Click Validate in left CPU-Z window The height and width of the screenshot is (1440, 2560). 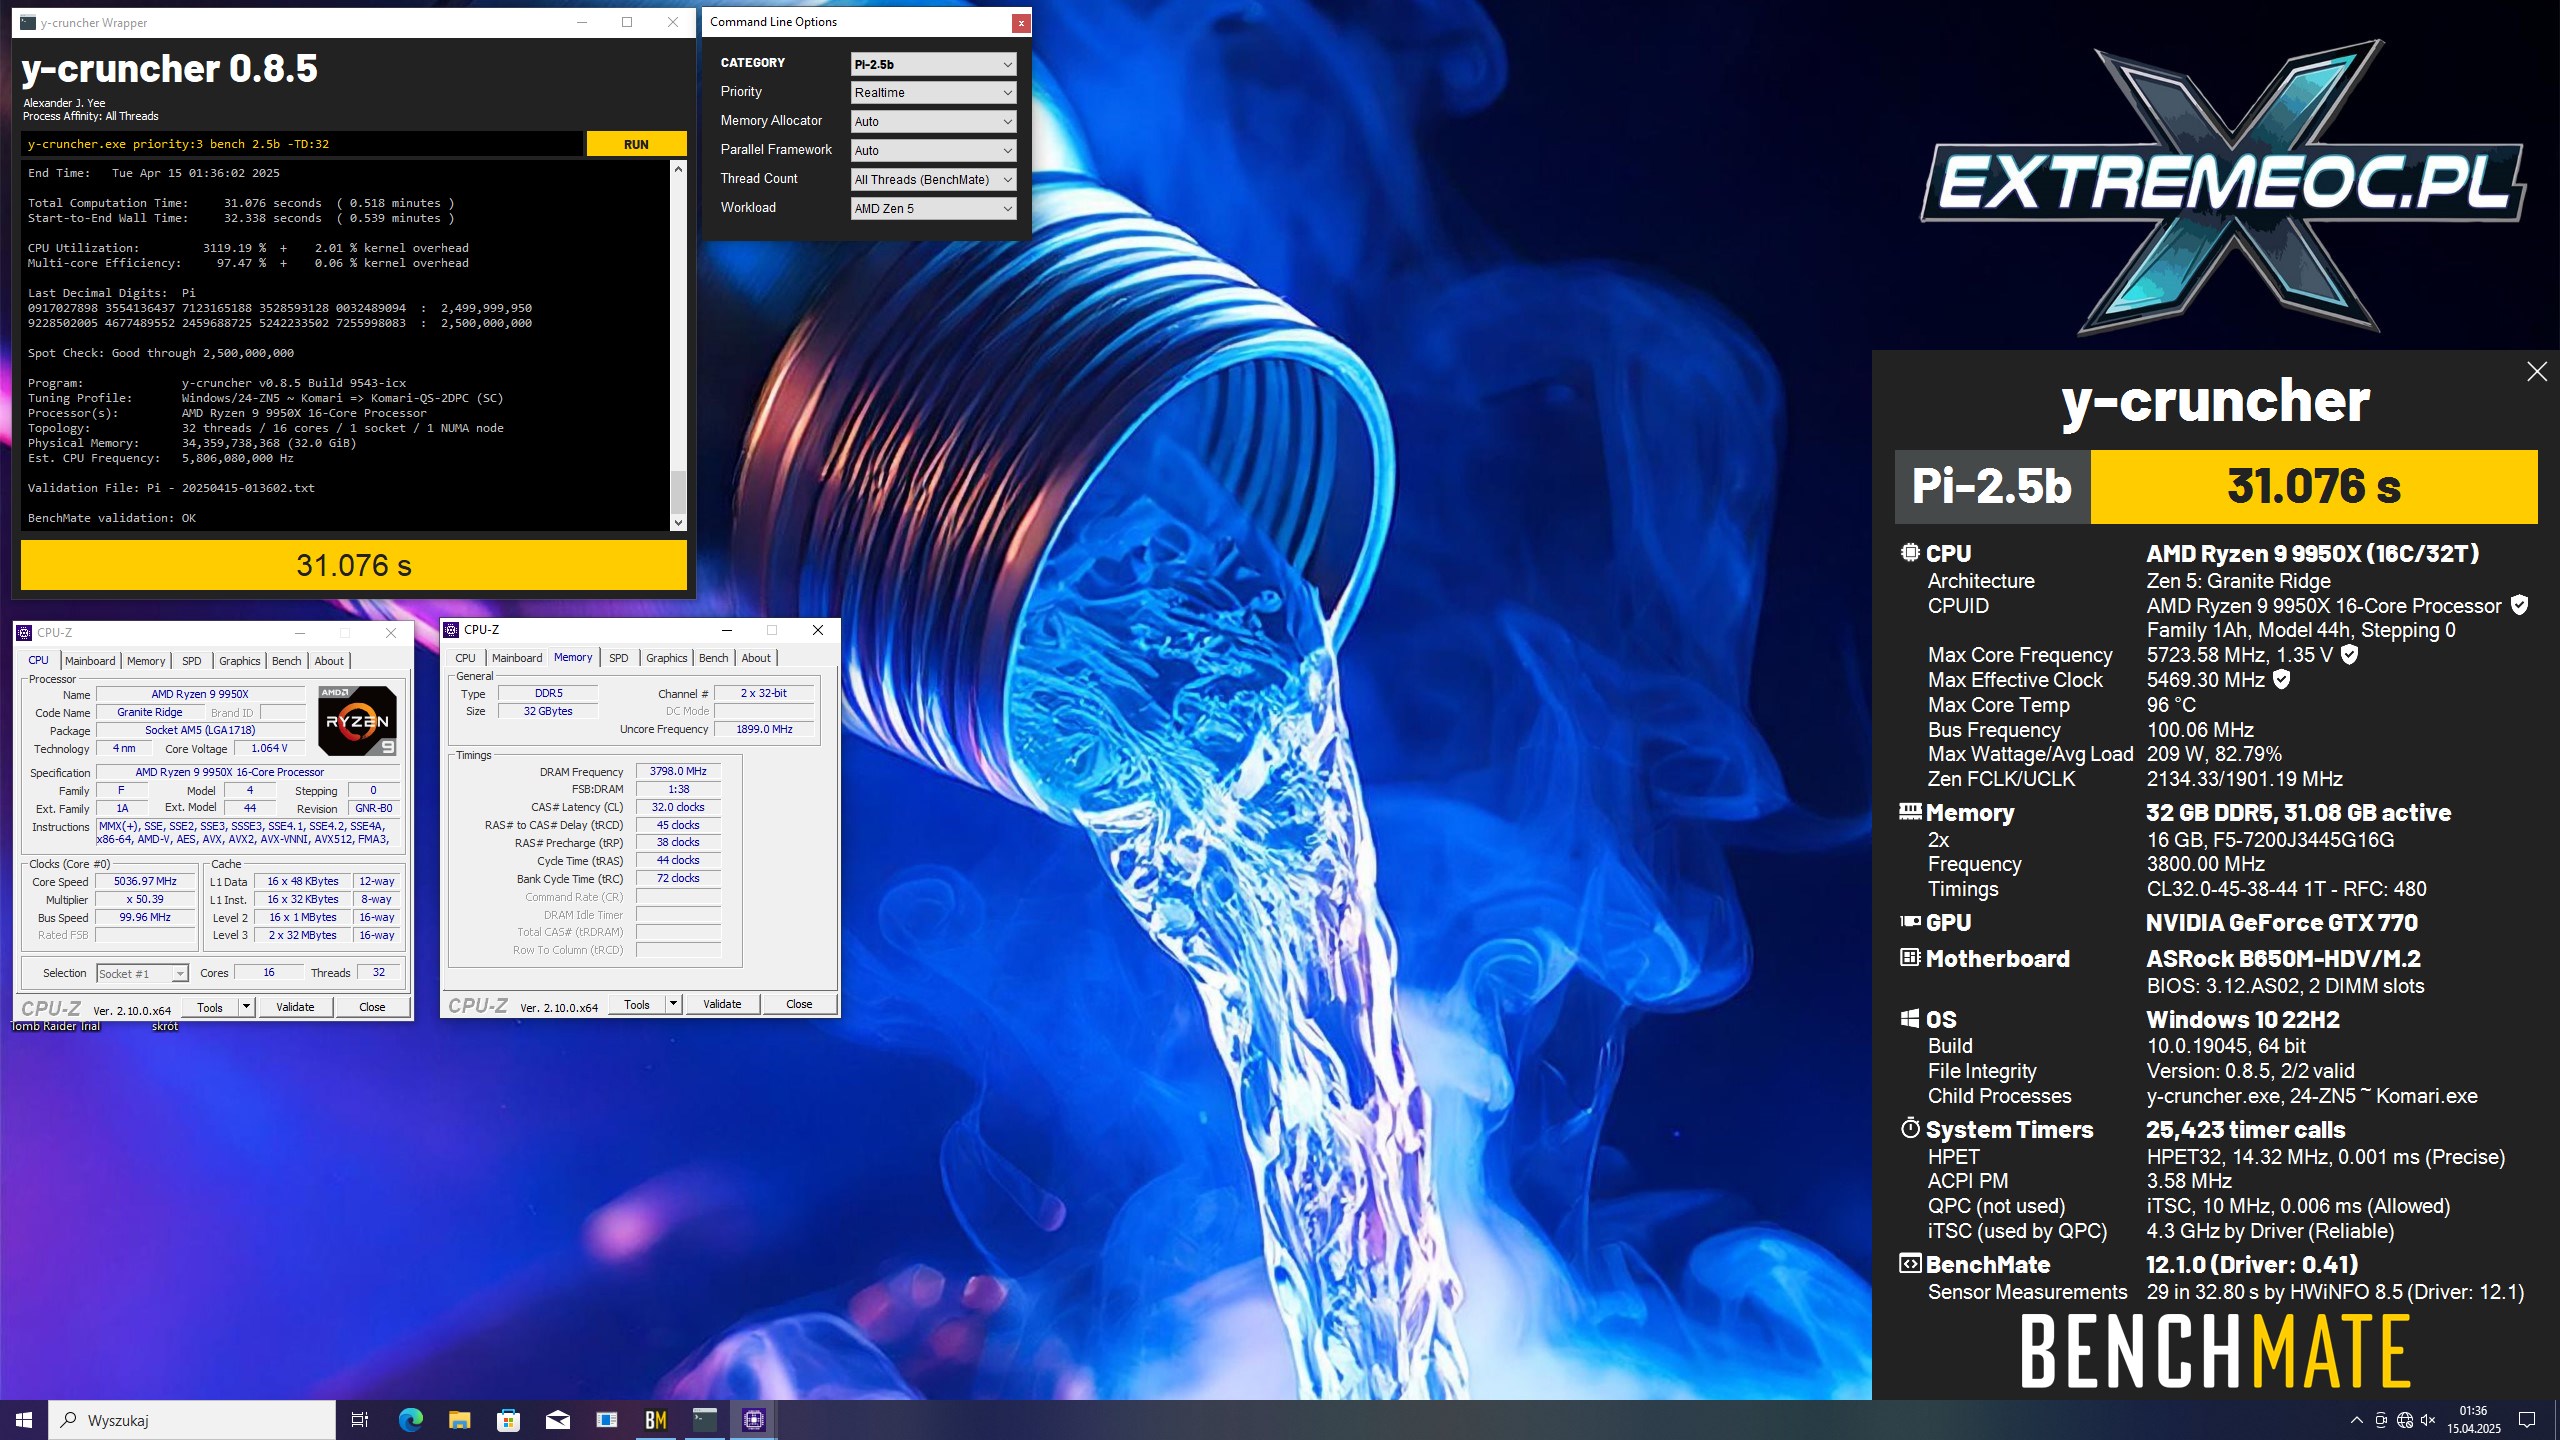[x=295, y=1007]
